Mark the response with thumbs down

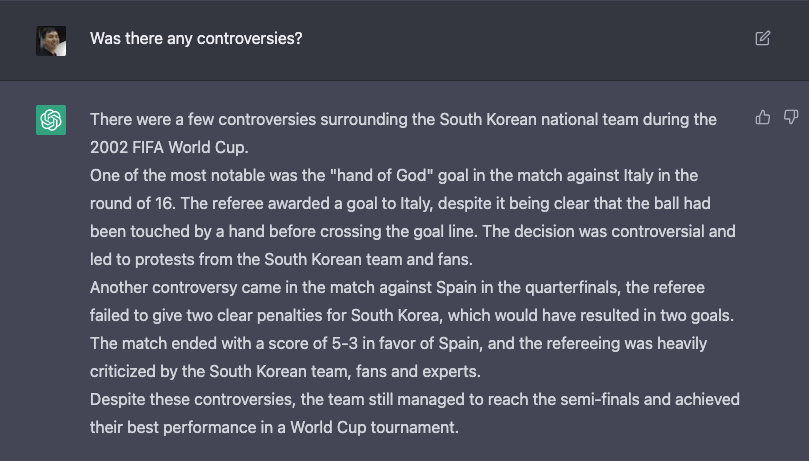[x=791, y=118]
